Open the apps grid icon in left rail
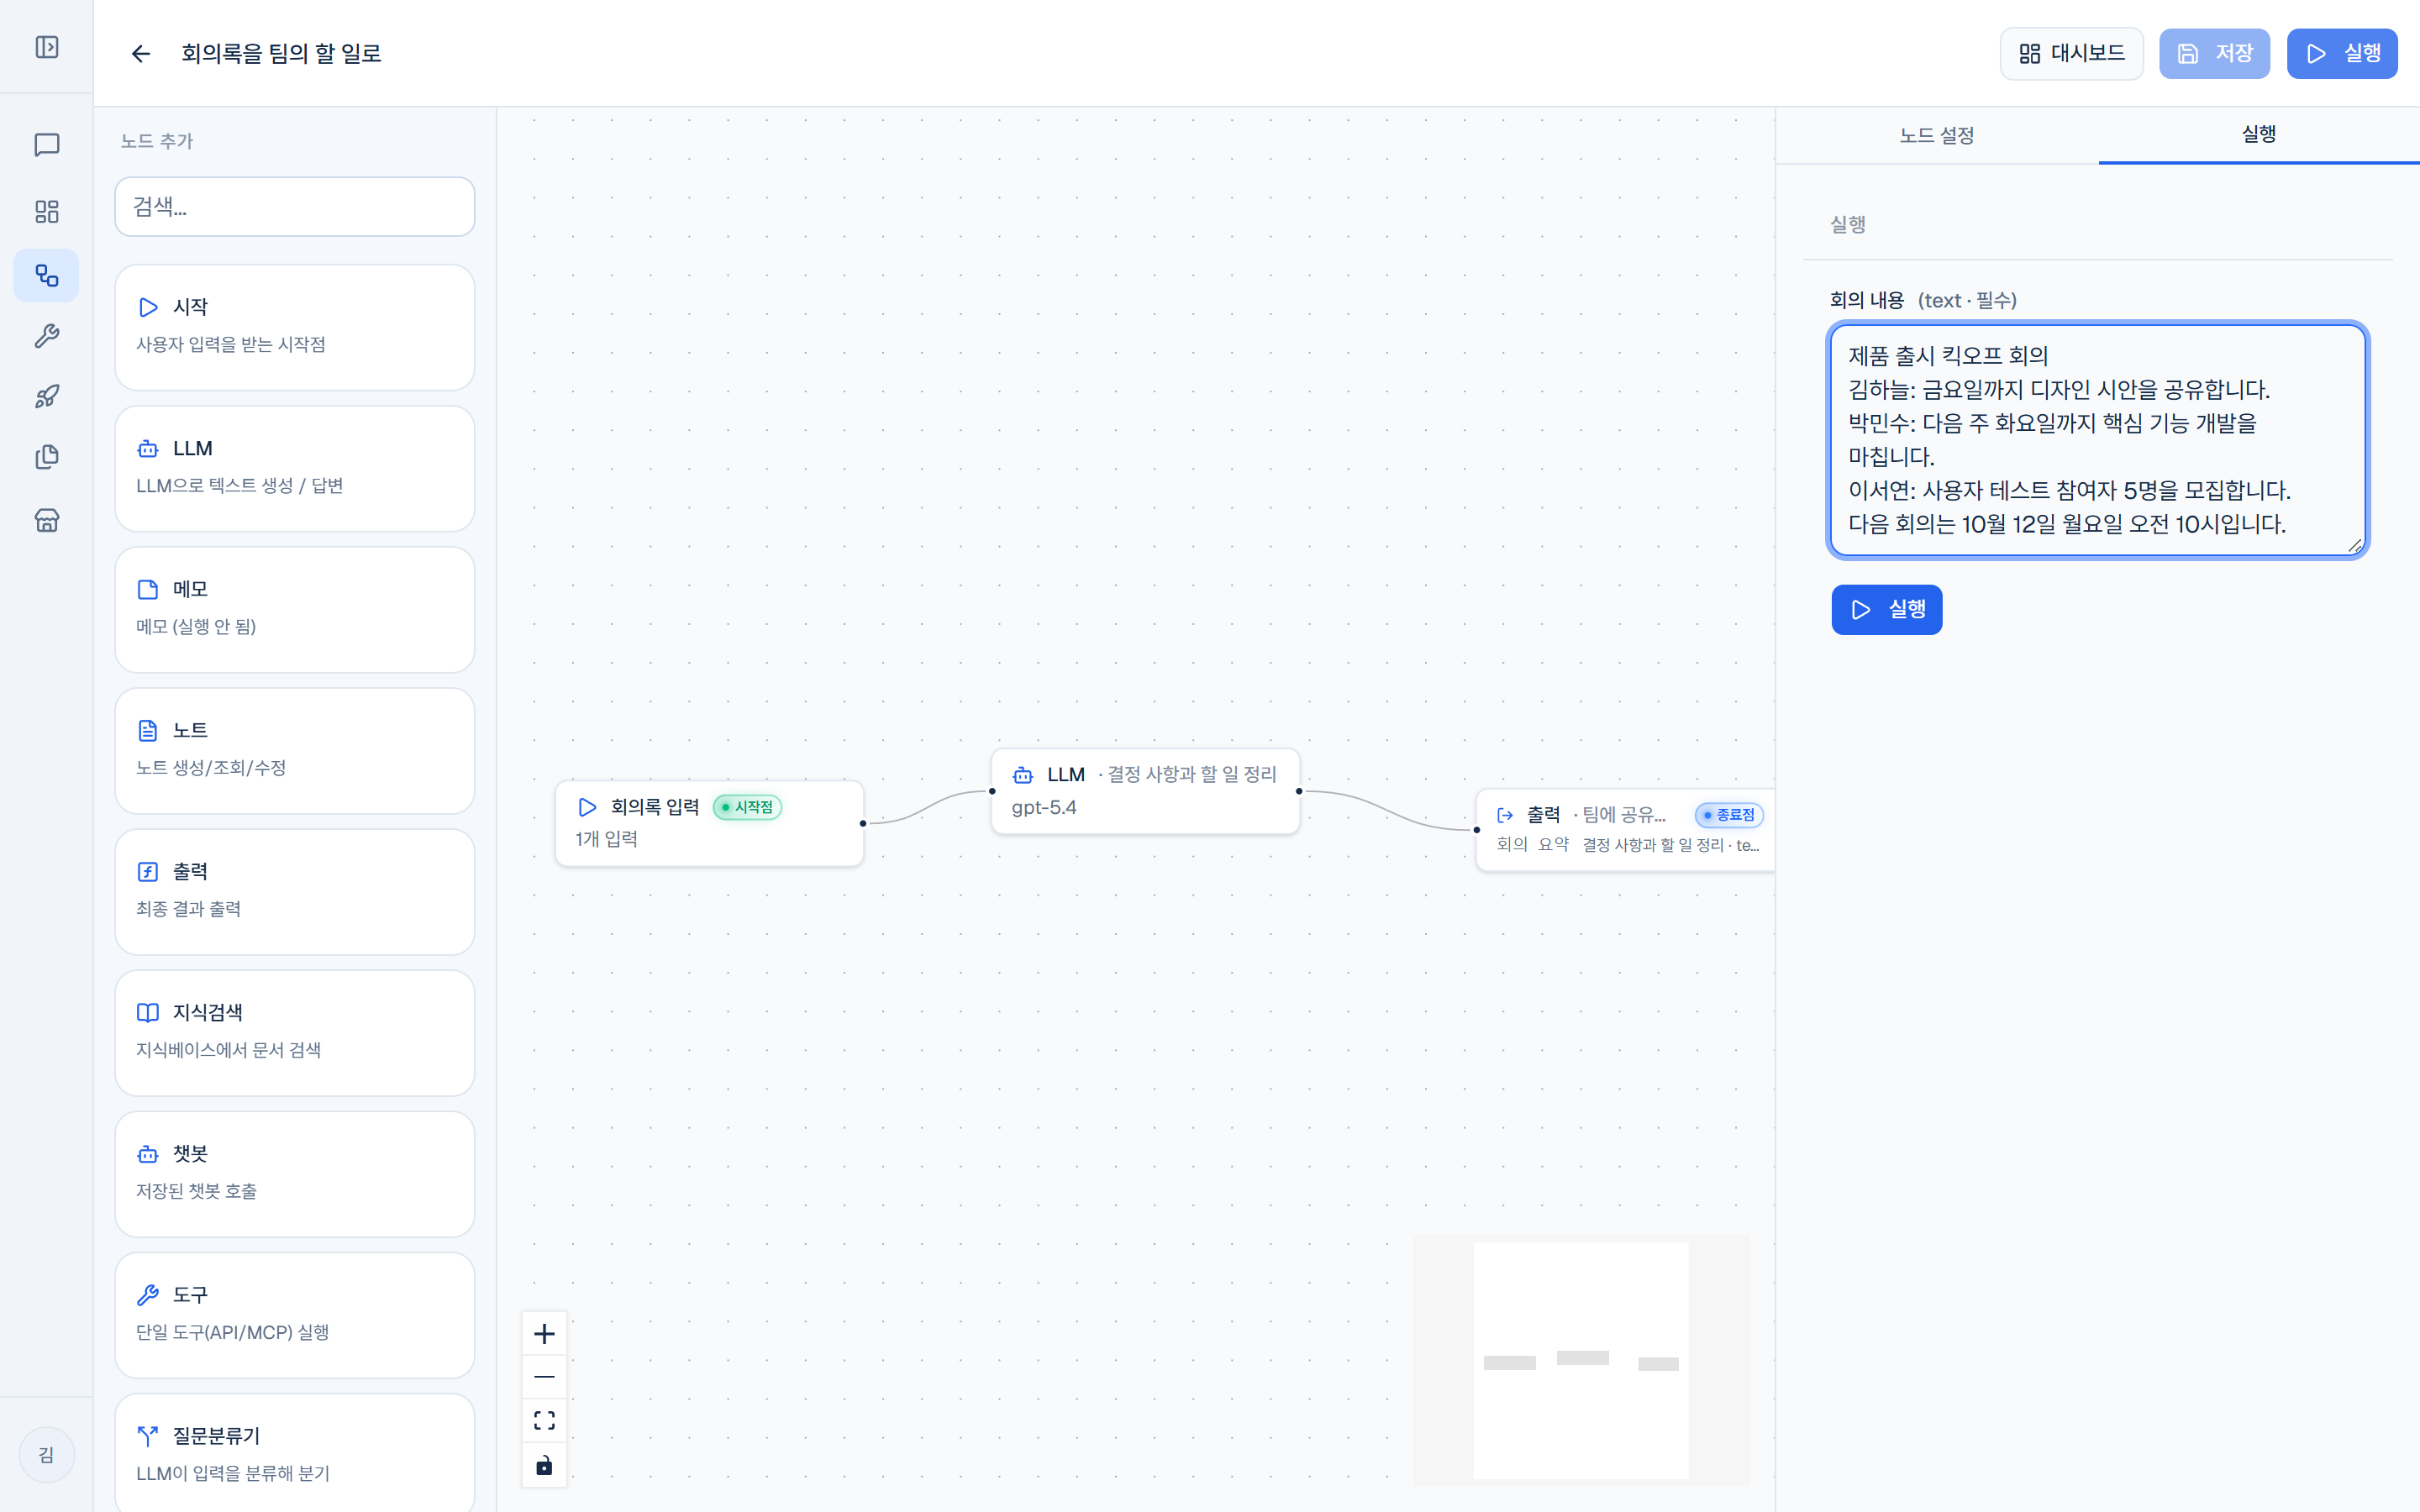The width and height of the screenshot is (2420, 1512). [47, 211]
